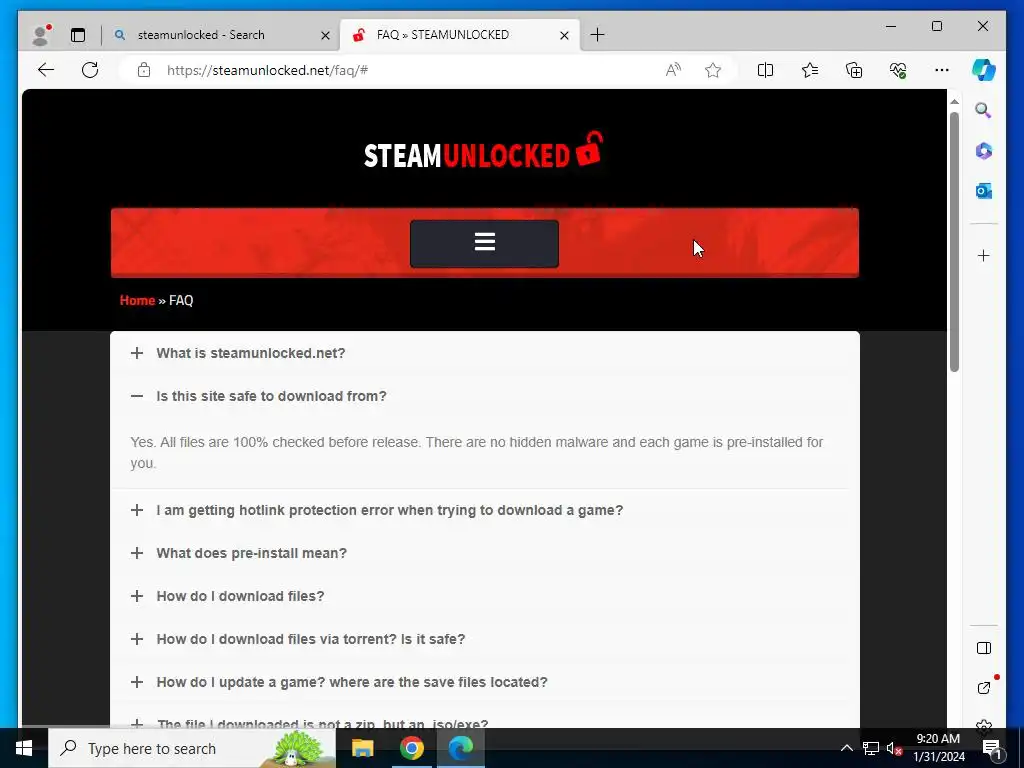Image resolution: width=1024 pixels, height=768 pixels.
Task: Switch to the 'steamunlocked - Search' tab
Action: pyautogui.click(x=220, y=35)
